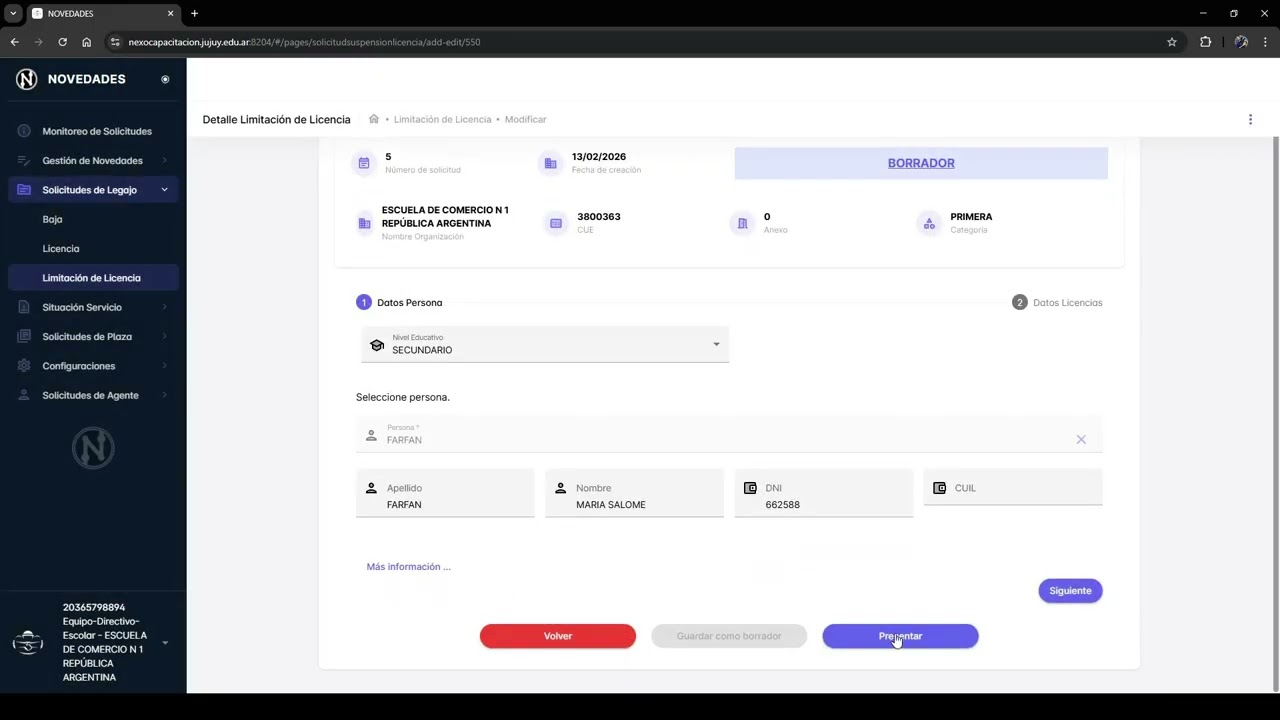The height and width of the screenshot is (720, 1280).
Task: Click the Persona search field
Action: click(x=729, y=435)
